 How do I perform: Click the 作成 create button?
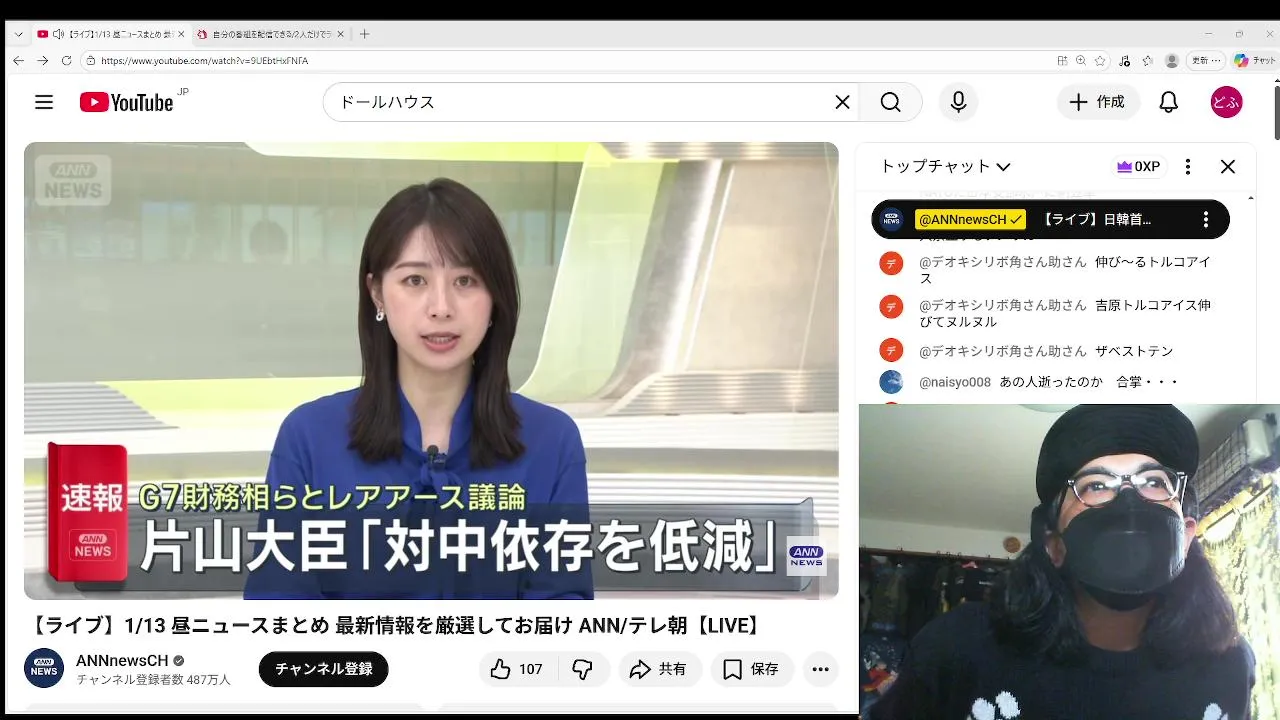pyautogui.click(x=1098, y=102)
